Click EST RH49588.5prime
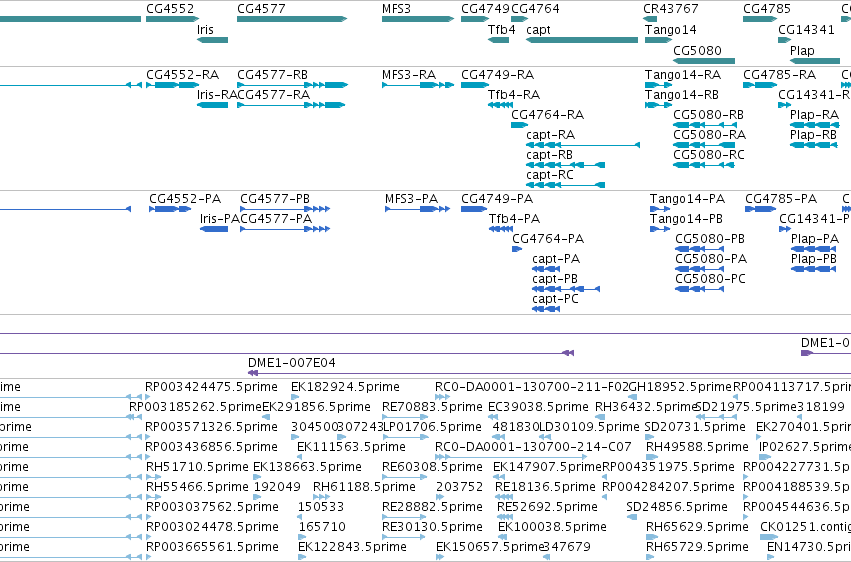 697,447
